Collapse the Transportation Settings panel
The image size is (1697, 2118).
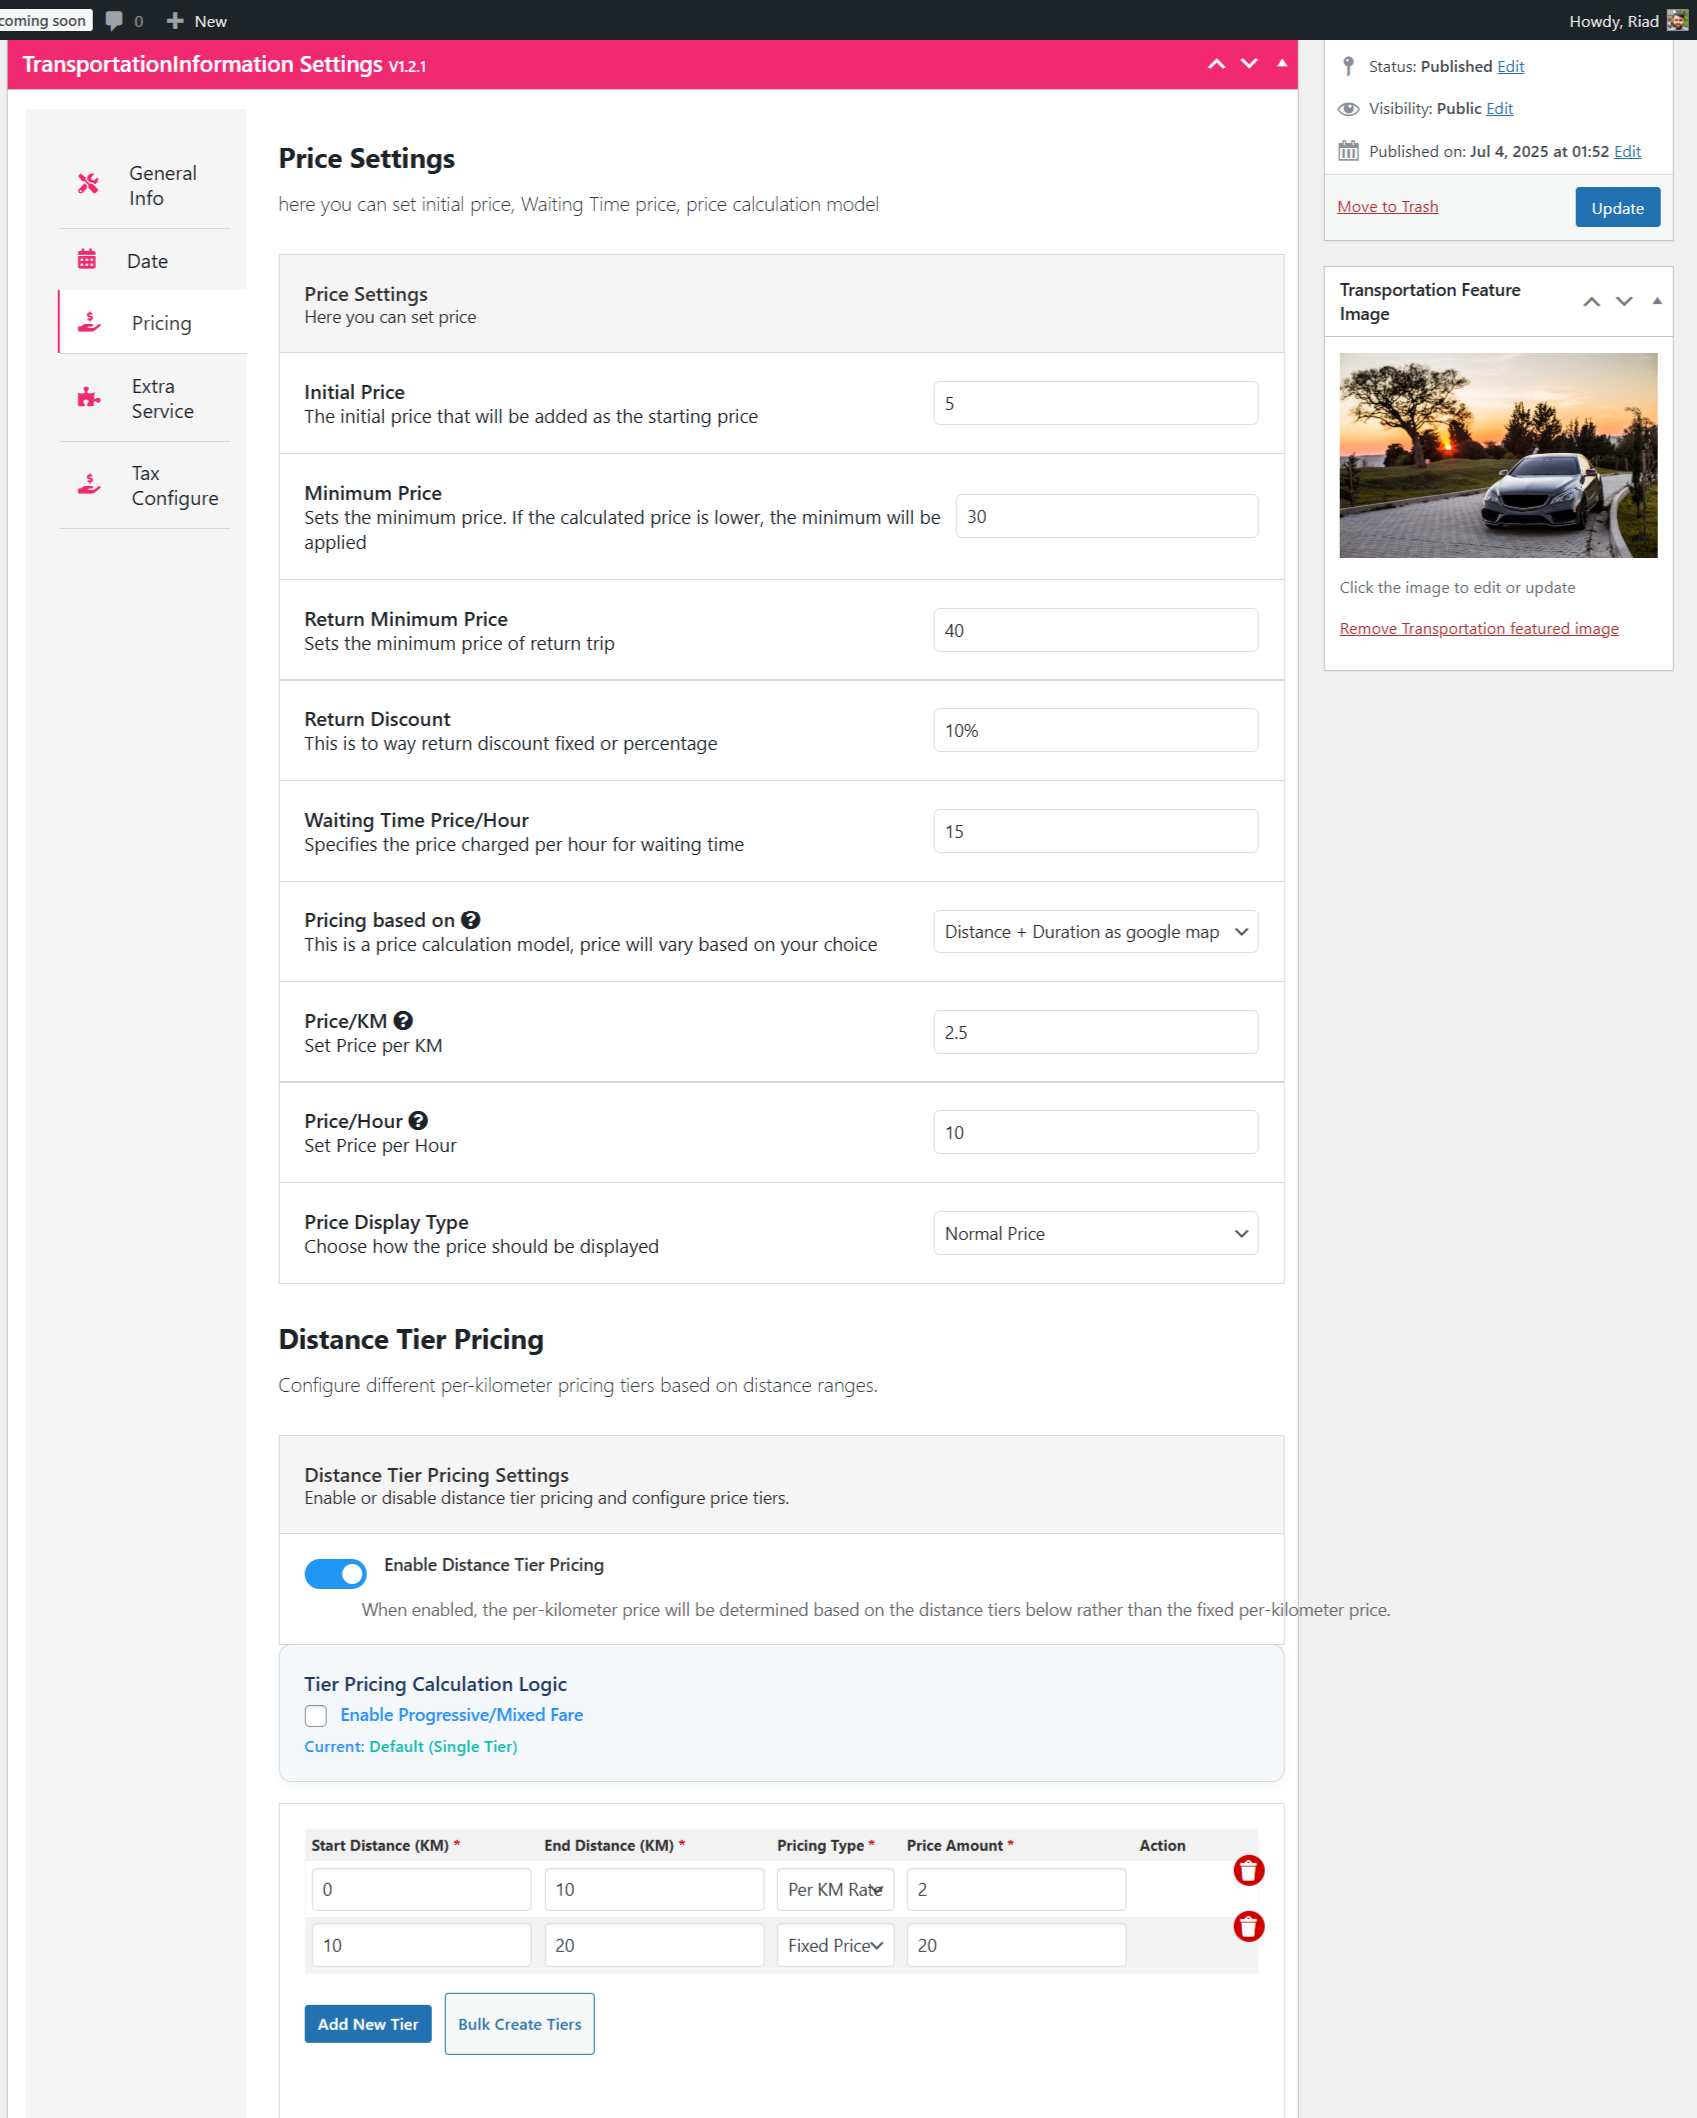(x=1282, y=64)
